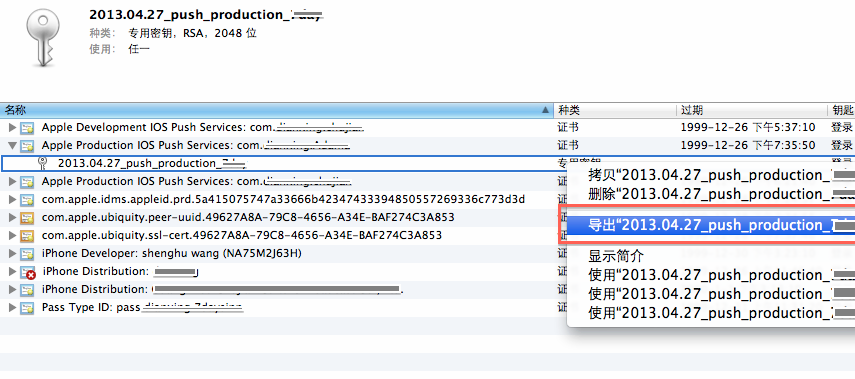Click expiry date 1999-12-26 下午5:37:10
855x379 pixels.
748,128
